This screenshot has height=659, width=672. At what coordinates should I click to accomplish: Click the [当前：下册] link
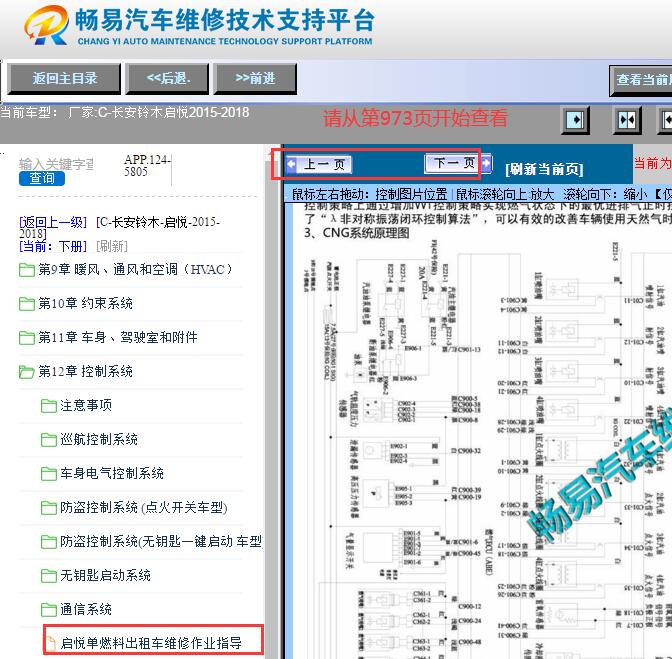[x=53, y=246]
